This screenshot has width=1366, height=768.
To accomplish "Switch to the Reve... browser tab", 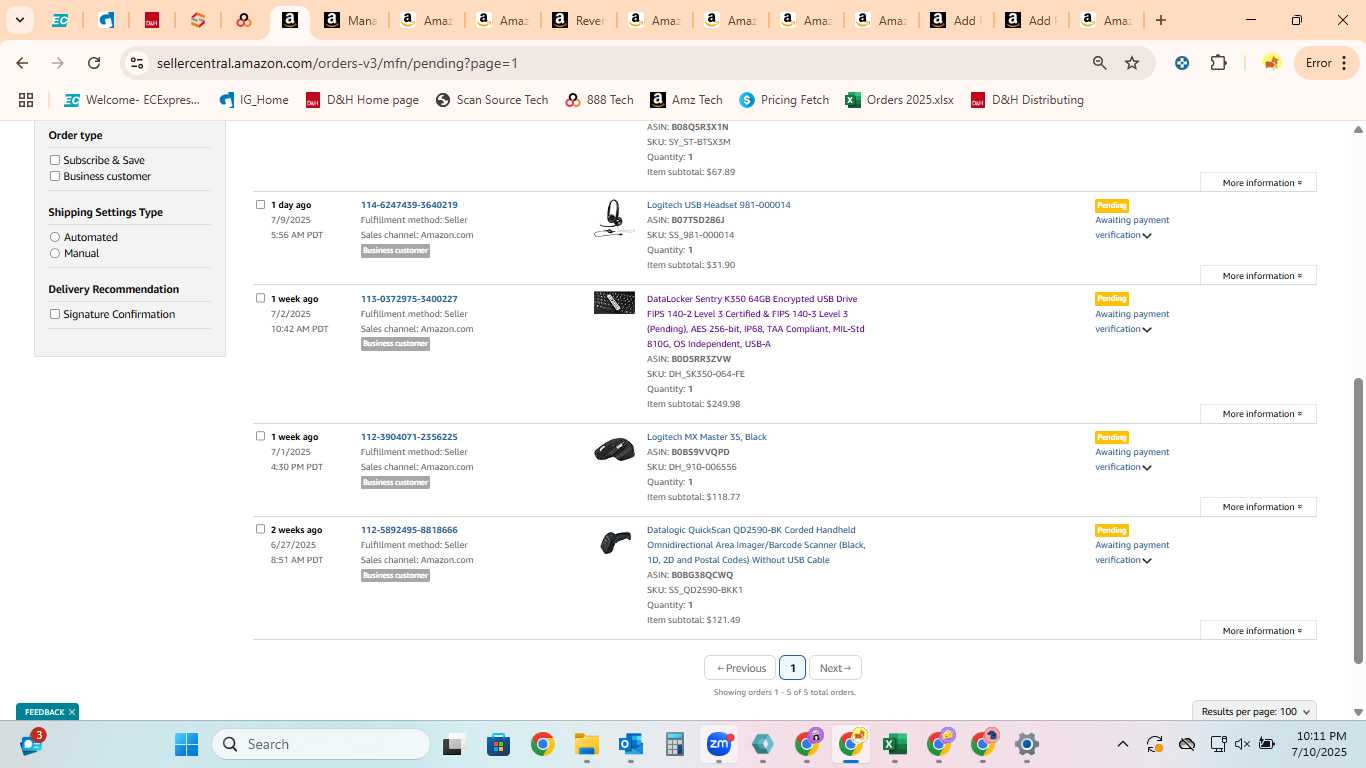I will (x=577, y=20).
